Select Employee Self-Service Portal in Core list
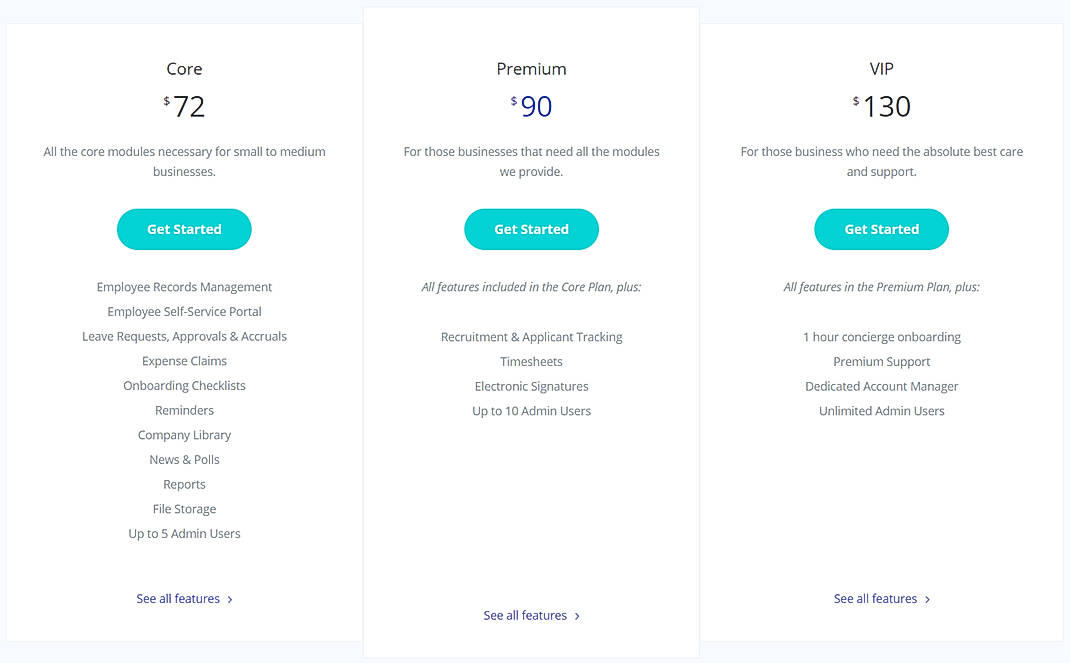Screen dimensions: 1070x663 184,311
